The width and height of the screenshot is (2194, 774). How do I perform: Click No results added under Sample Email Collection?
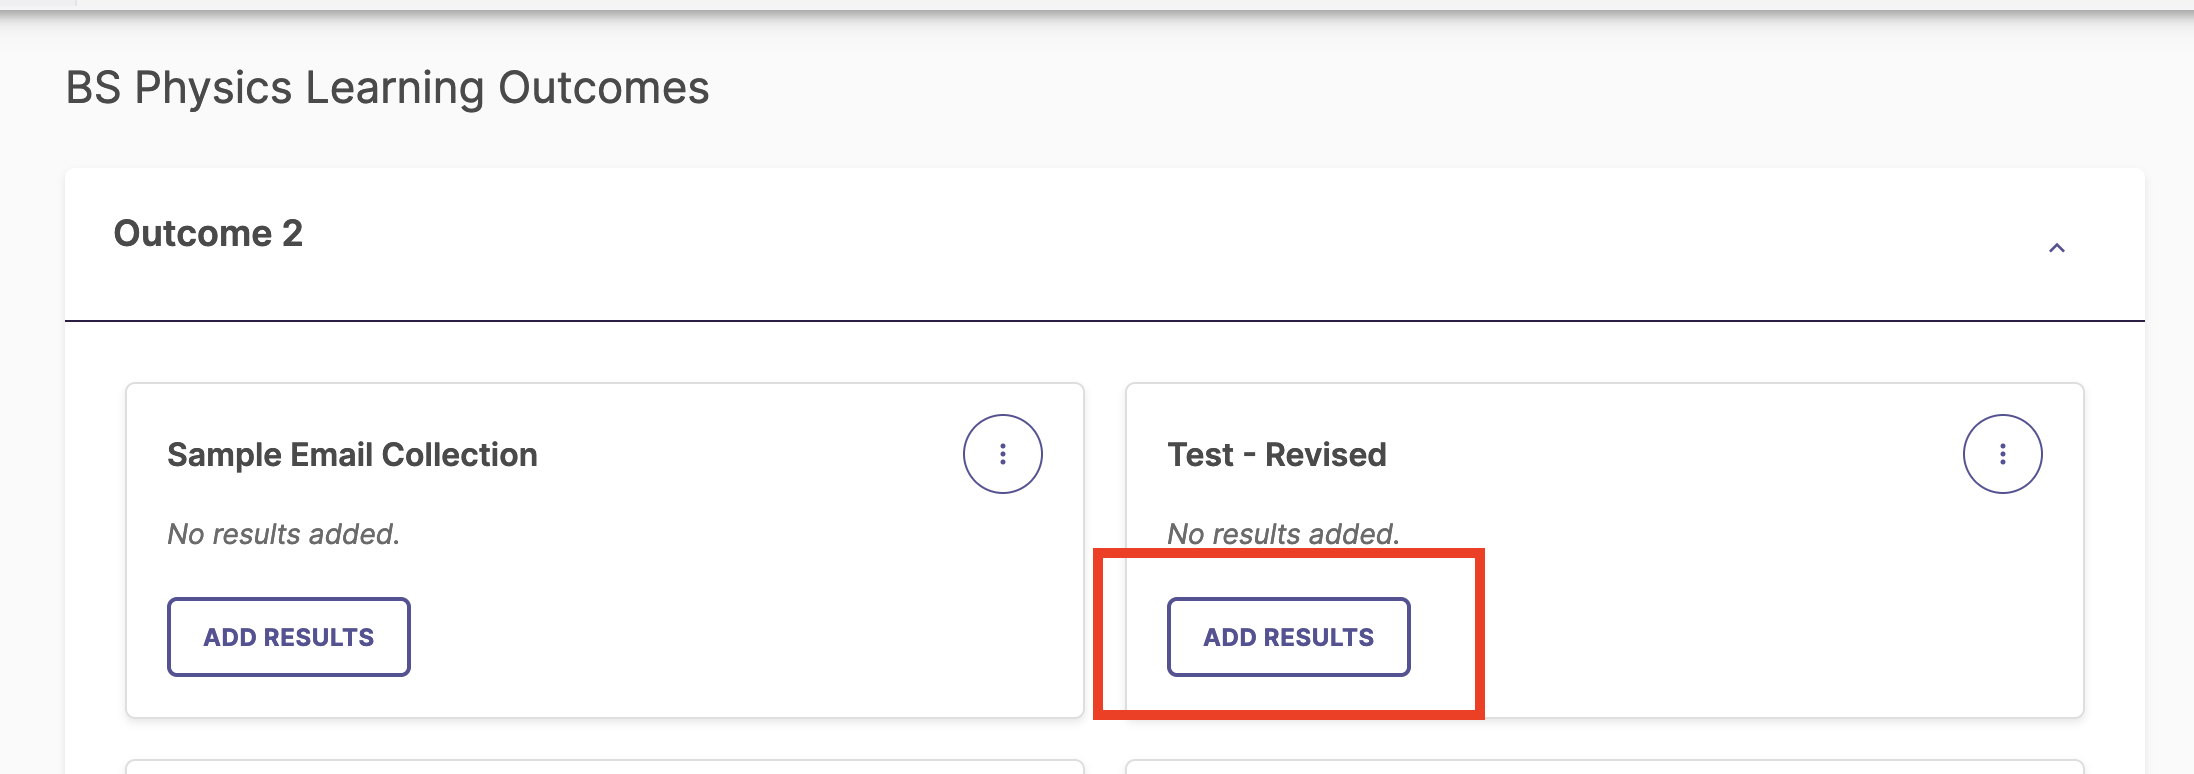pos(283,534)
